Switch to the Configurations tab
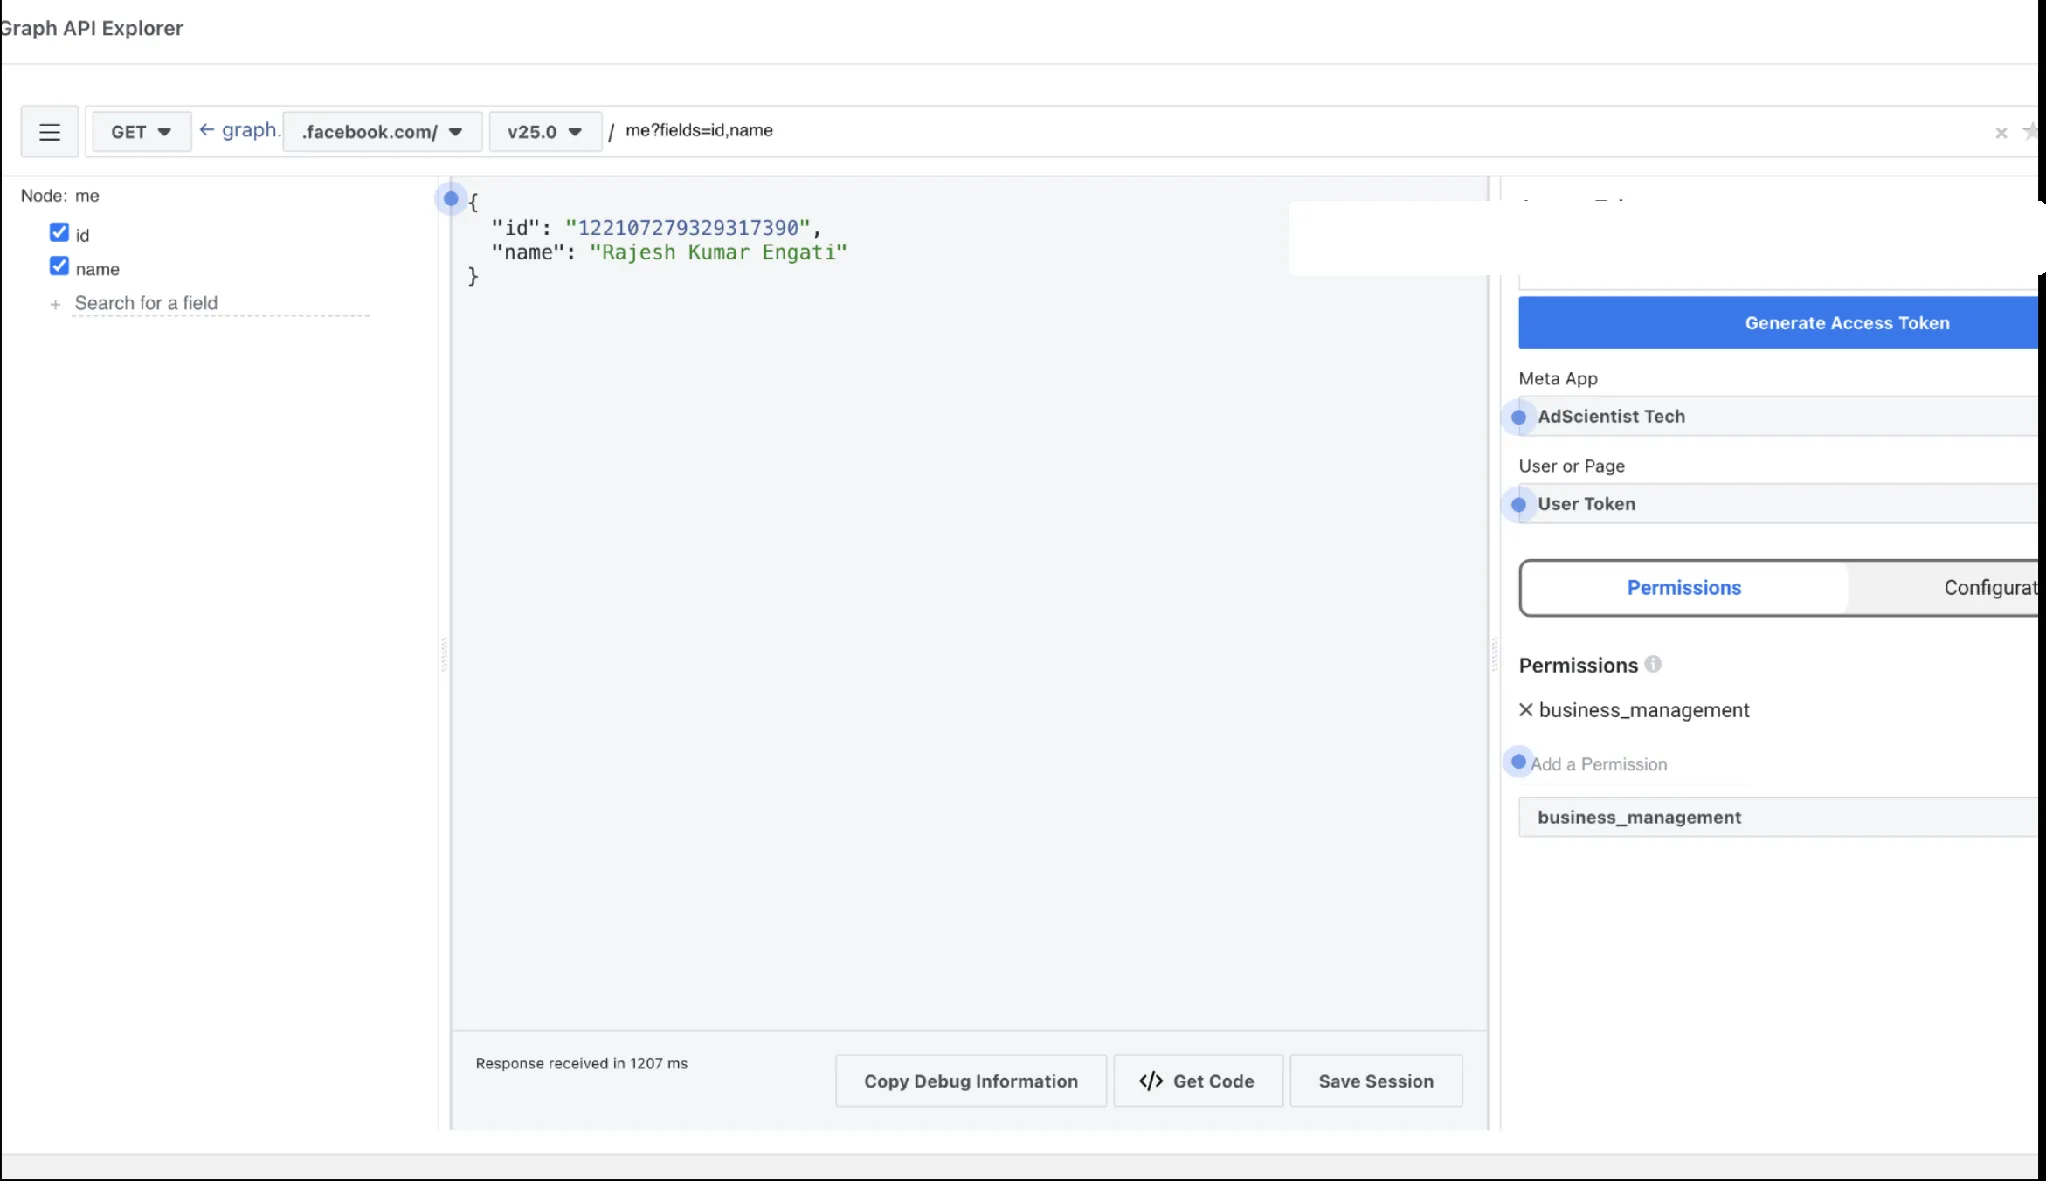The image size is (2046, 1181). [1945, 588]
